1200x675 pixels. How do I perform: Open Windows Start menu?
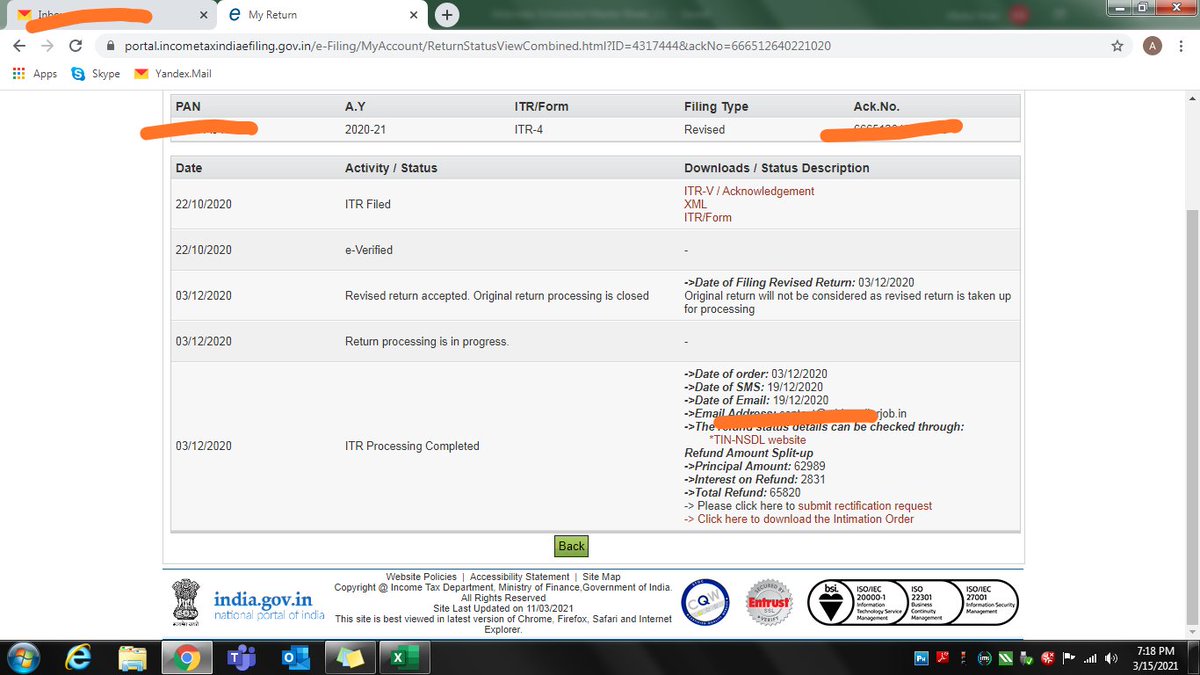[22, 657]
